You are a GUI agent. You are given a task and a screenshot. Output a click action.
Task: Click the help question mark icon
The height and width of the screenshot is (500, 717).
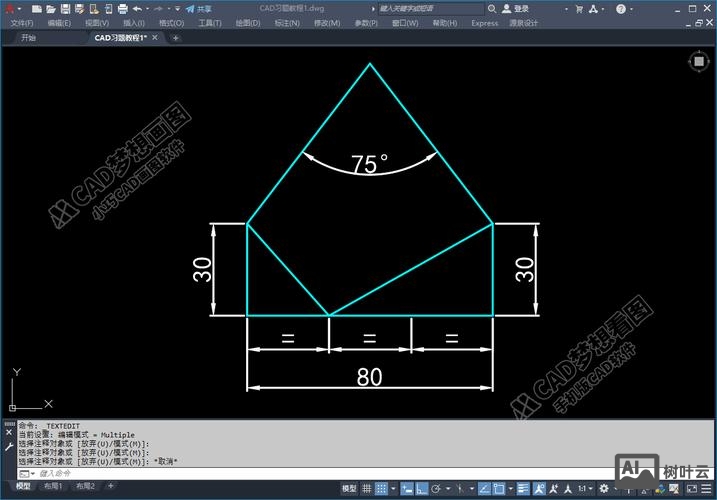(x=620, y=8)
